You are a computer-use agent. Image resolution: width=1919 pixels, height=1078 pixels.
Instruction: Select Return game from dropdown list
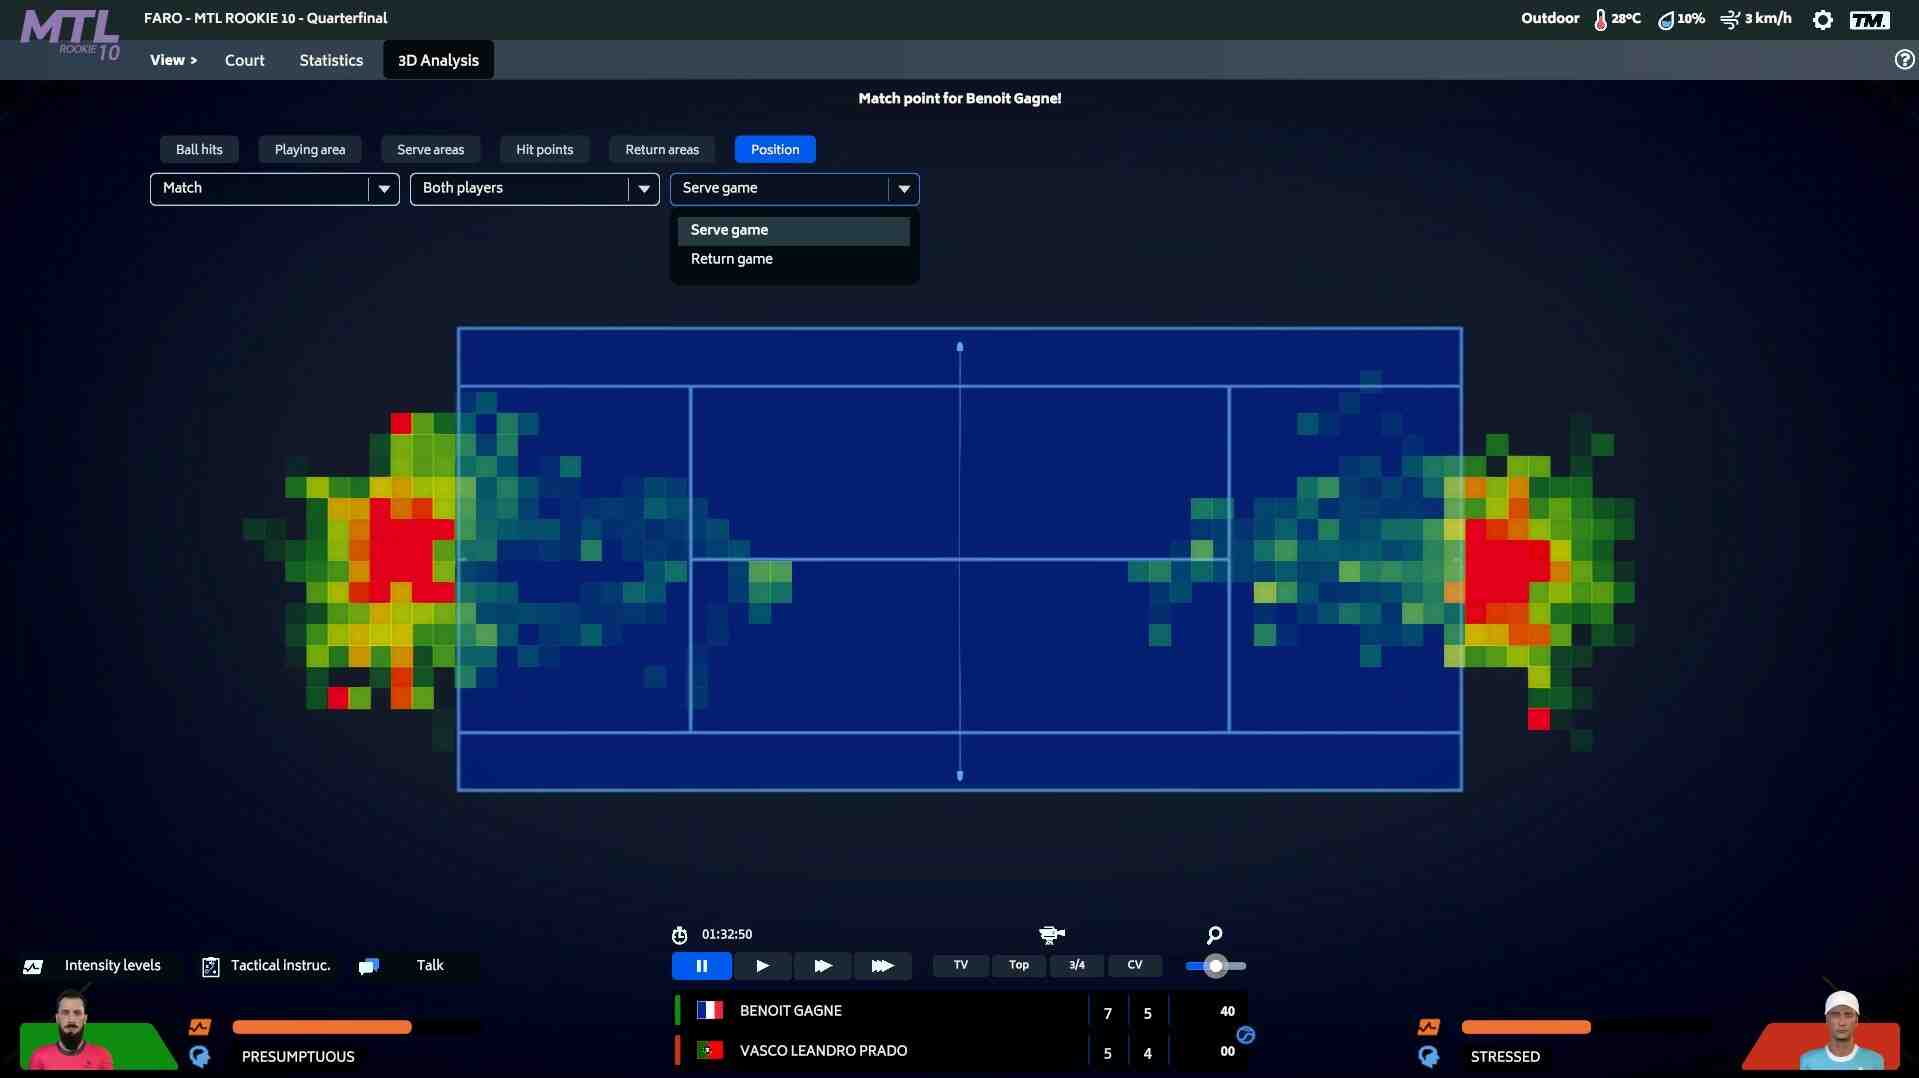click(x=732, y=259)
